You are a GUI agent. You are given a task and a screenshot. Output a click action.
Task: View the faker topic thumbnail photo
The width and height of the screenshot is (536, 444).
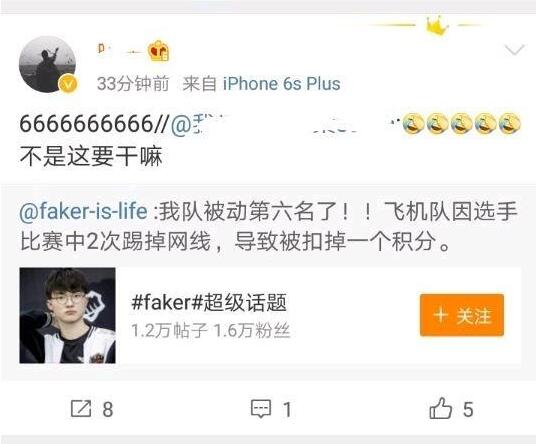(x=67, y=315)
